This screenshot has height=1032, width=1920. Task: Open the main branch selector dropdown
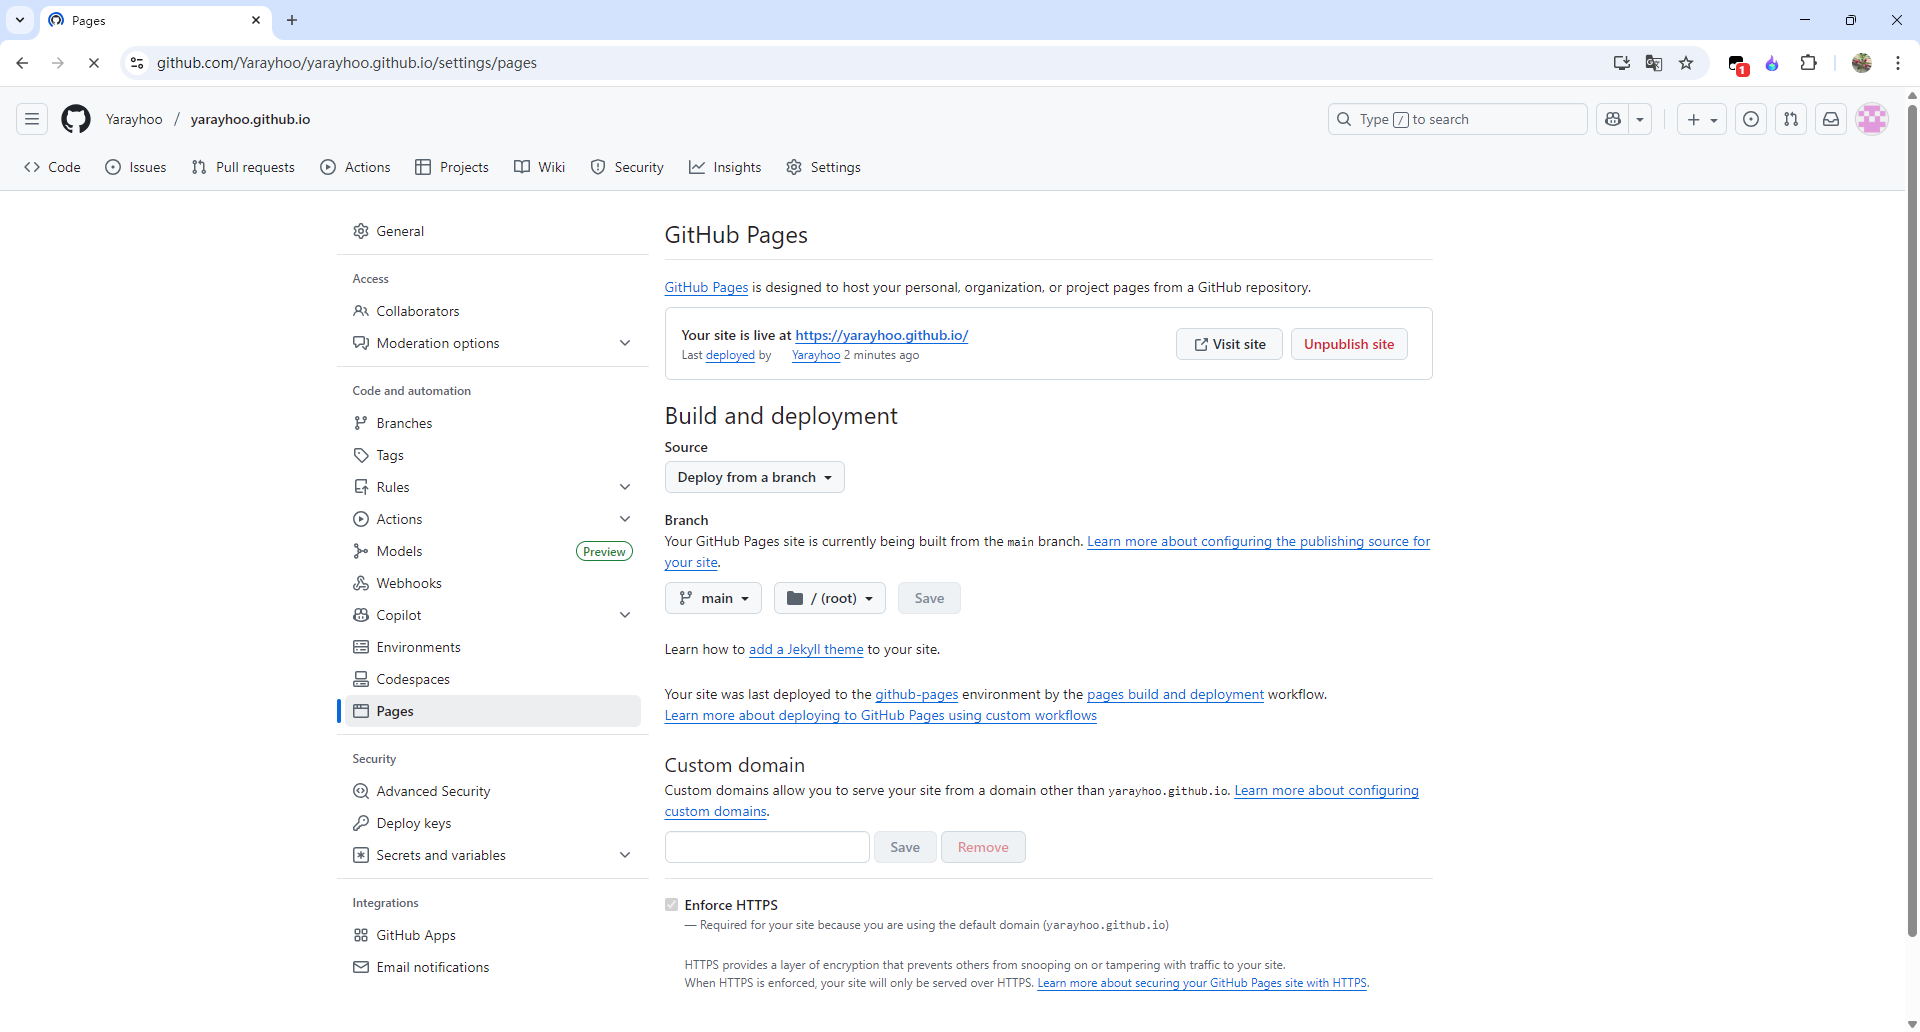point(713,598)
